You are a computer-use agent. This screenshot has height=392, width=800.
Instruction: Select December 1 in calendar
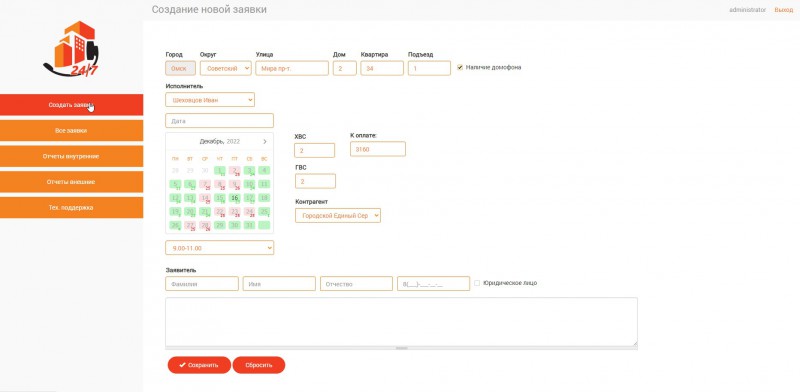click(x=220, y=170)
